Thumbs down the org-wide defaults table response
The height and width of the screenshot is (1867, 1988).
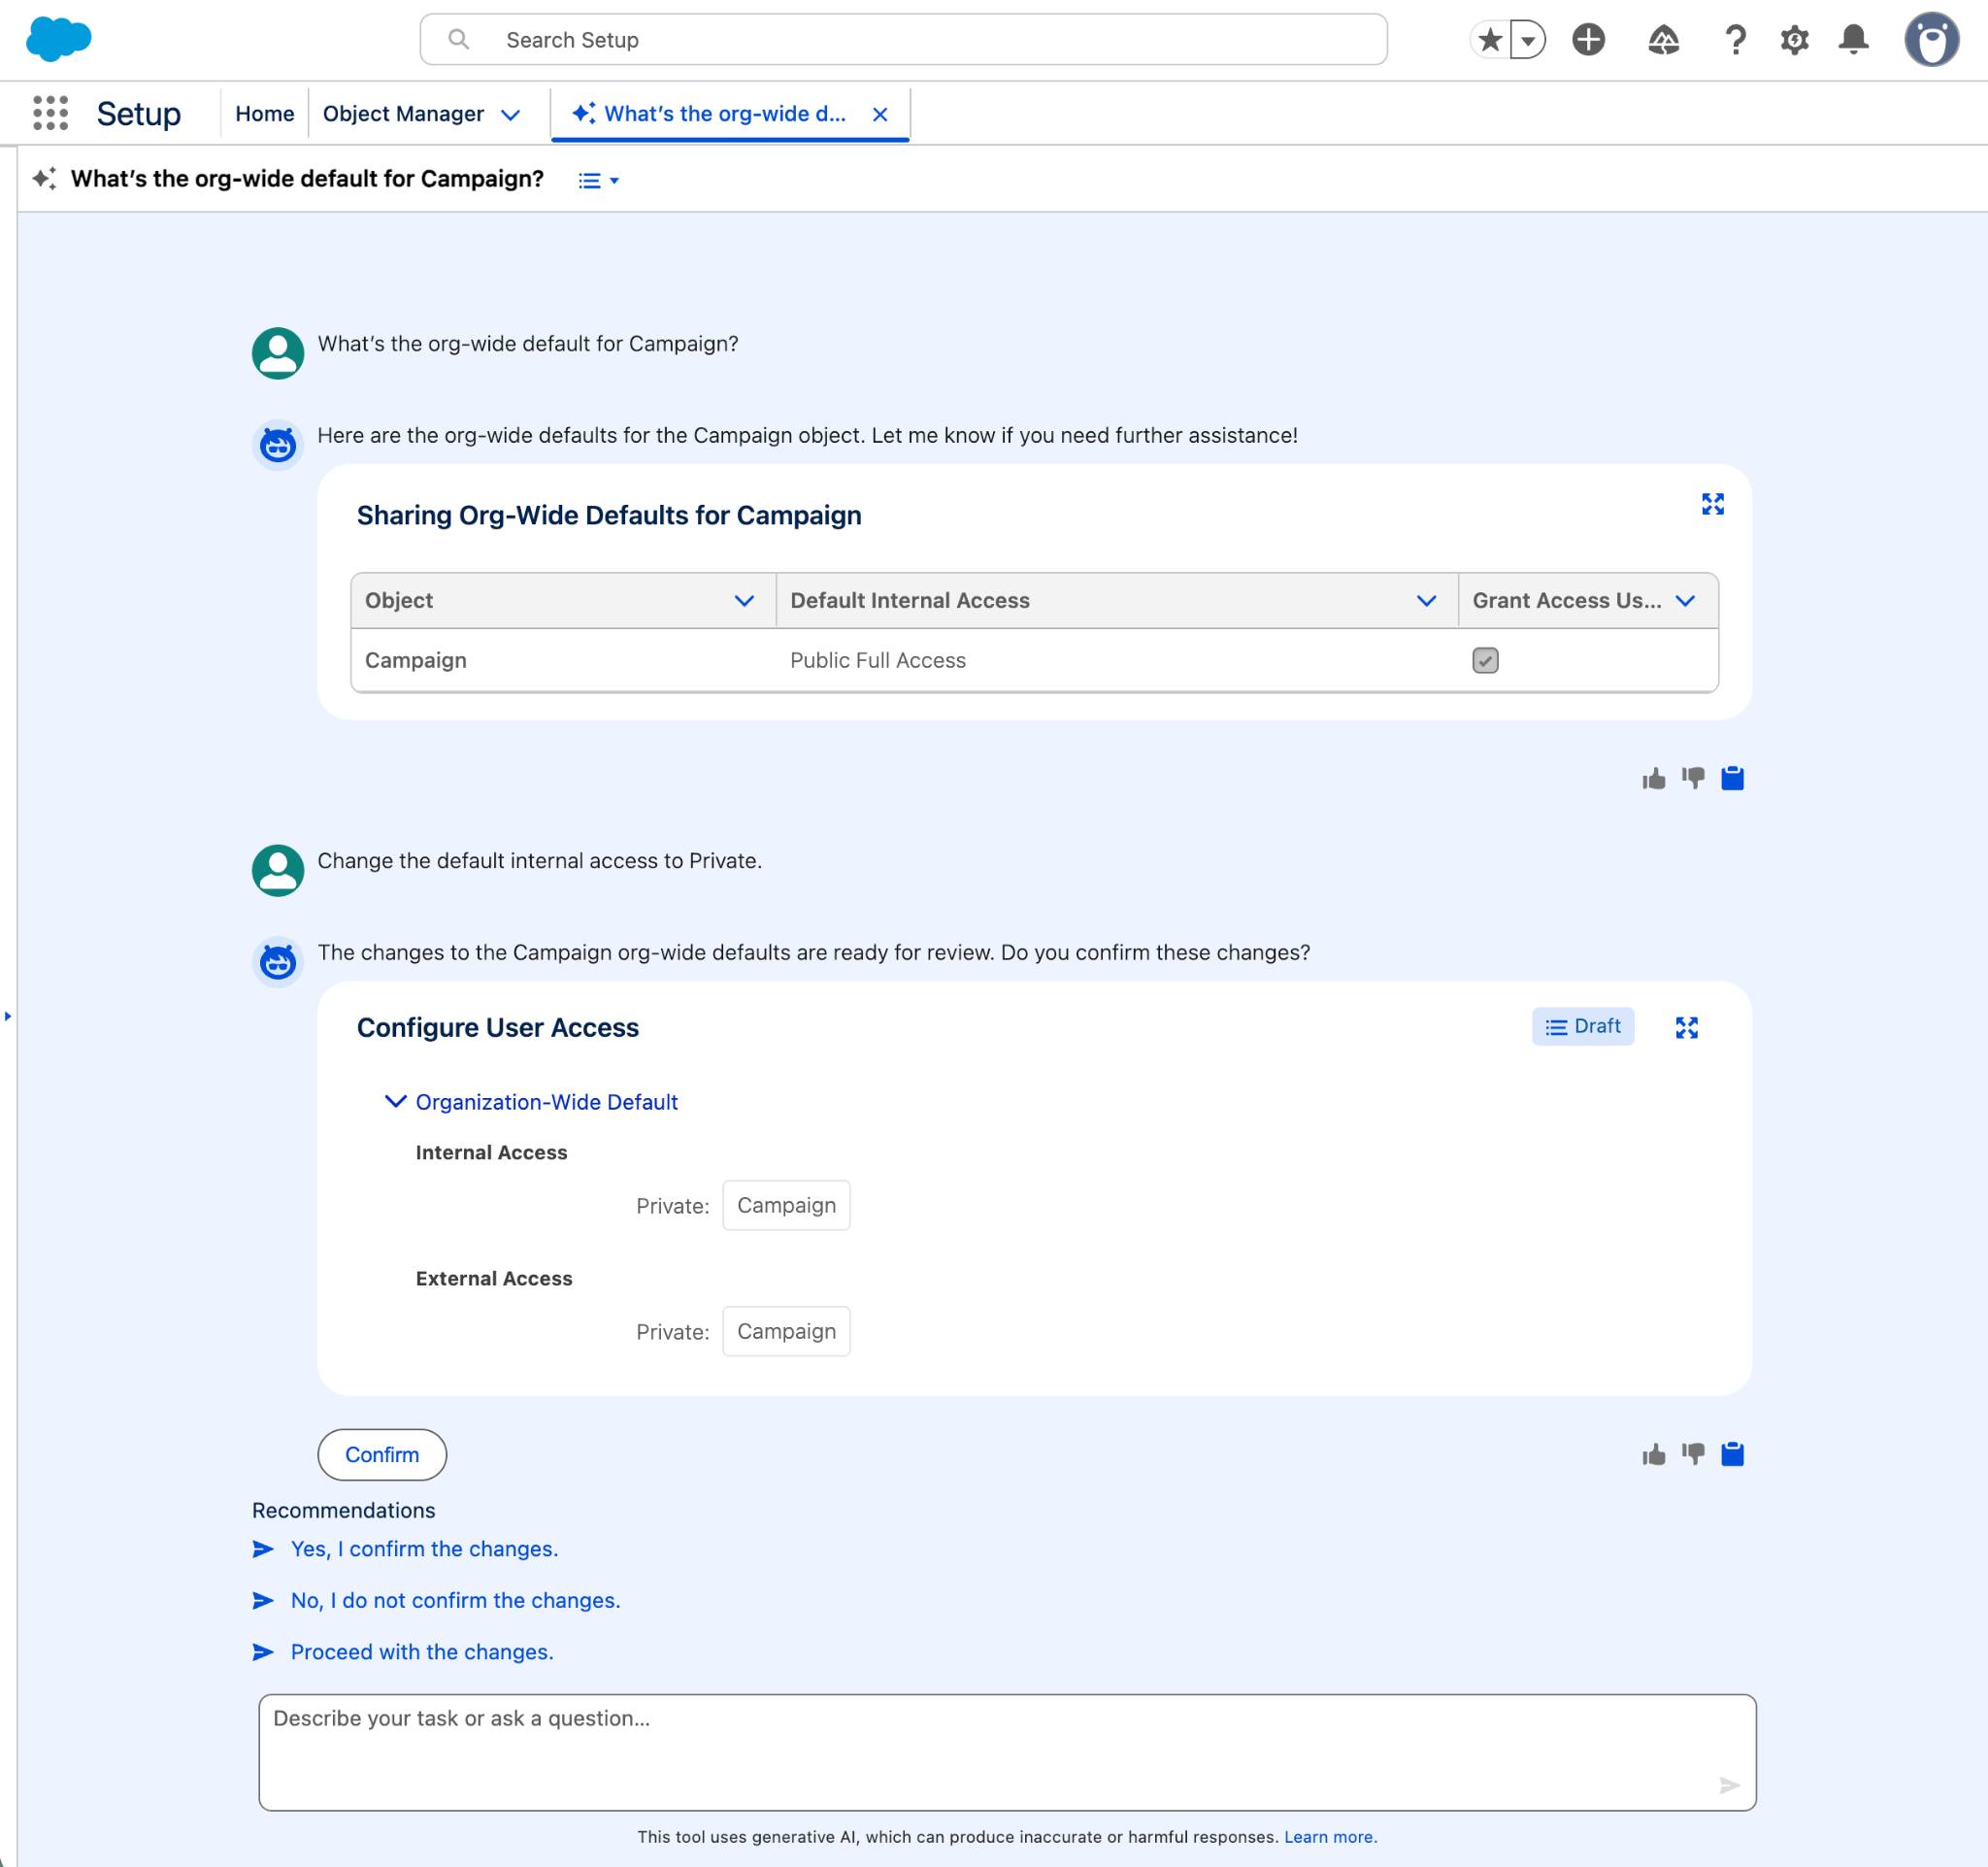tap(1692, 778)
